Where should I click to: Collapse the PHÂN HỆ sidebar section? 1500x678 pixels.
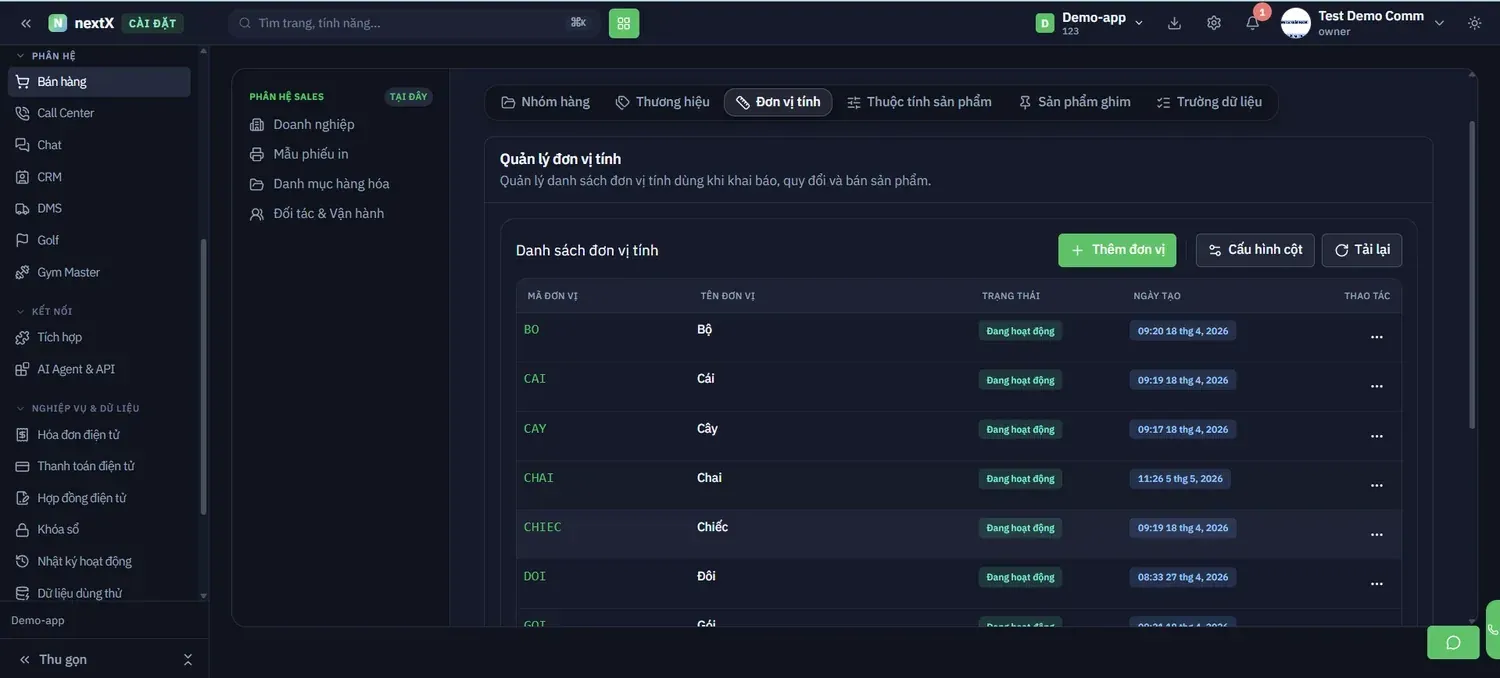(x=45, y=56)
